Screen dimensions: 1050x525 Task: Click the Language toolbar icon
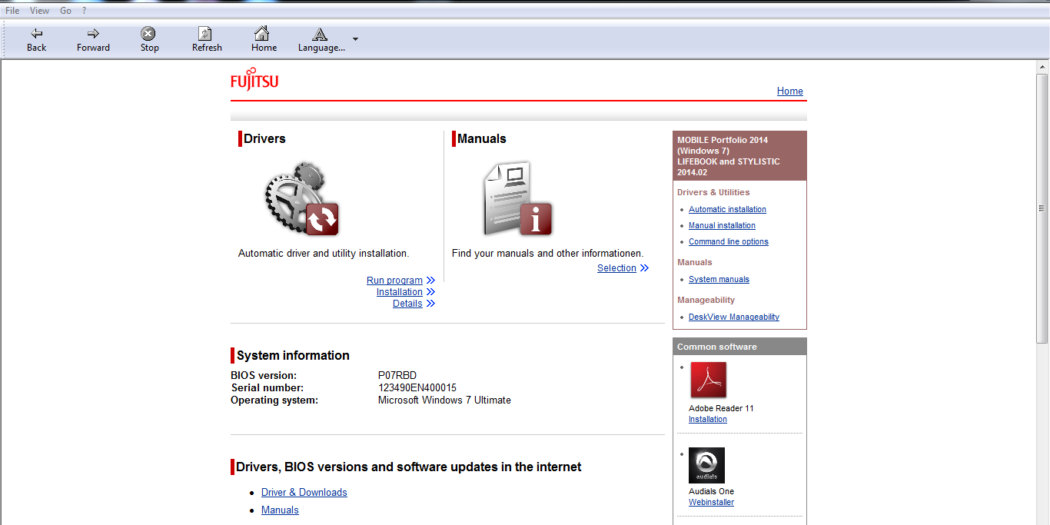pos(320,34)
